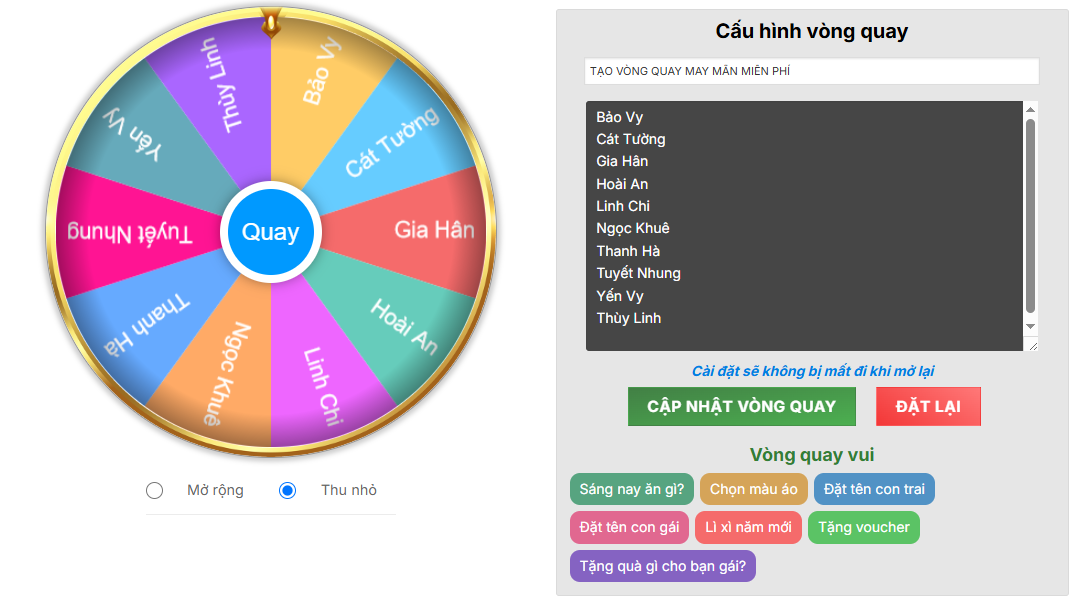Choose the Chọn màu áo preset
The image size is (1087, 600).
[x=754, y=489]
